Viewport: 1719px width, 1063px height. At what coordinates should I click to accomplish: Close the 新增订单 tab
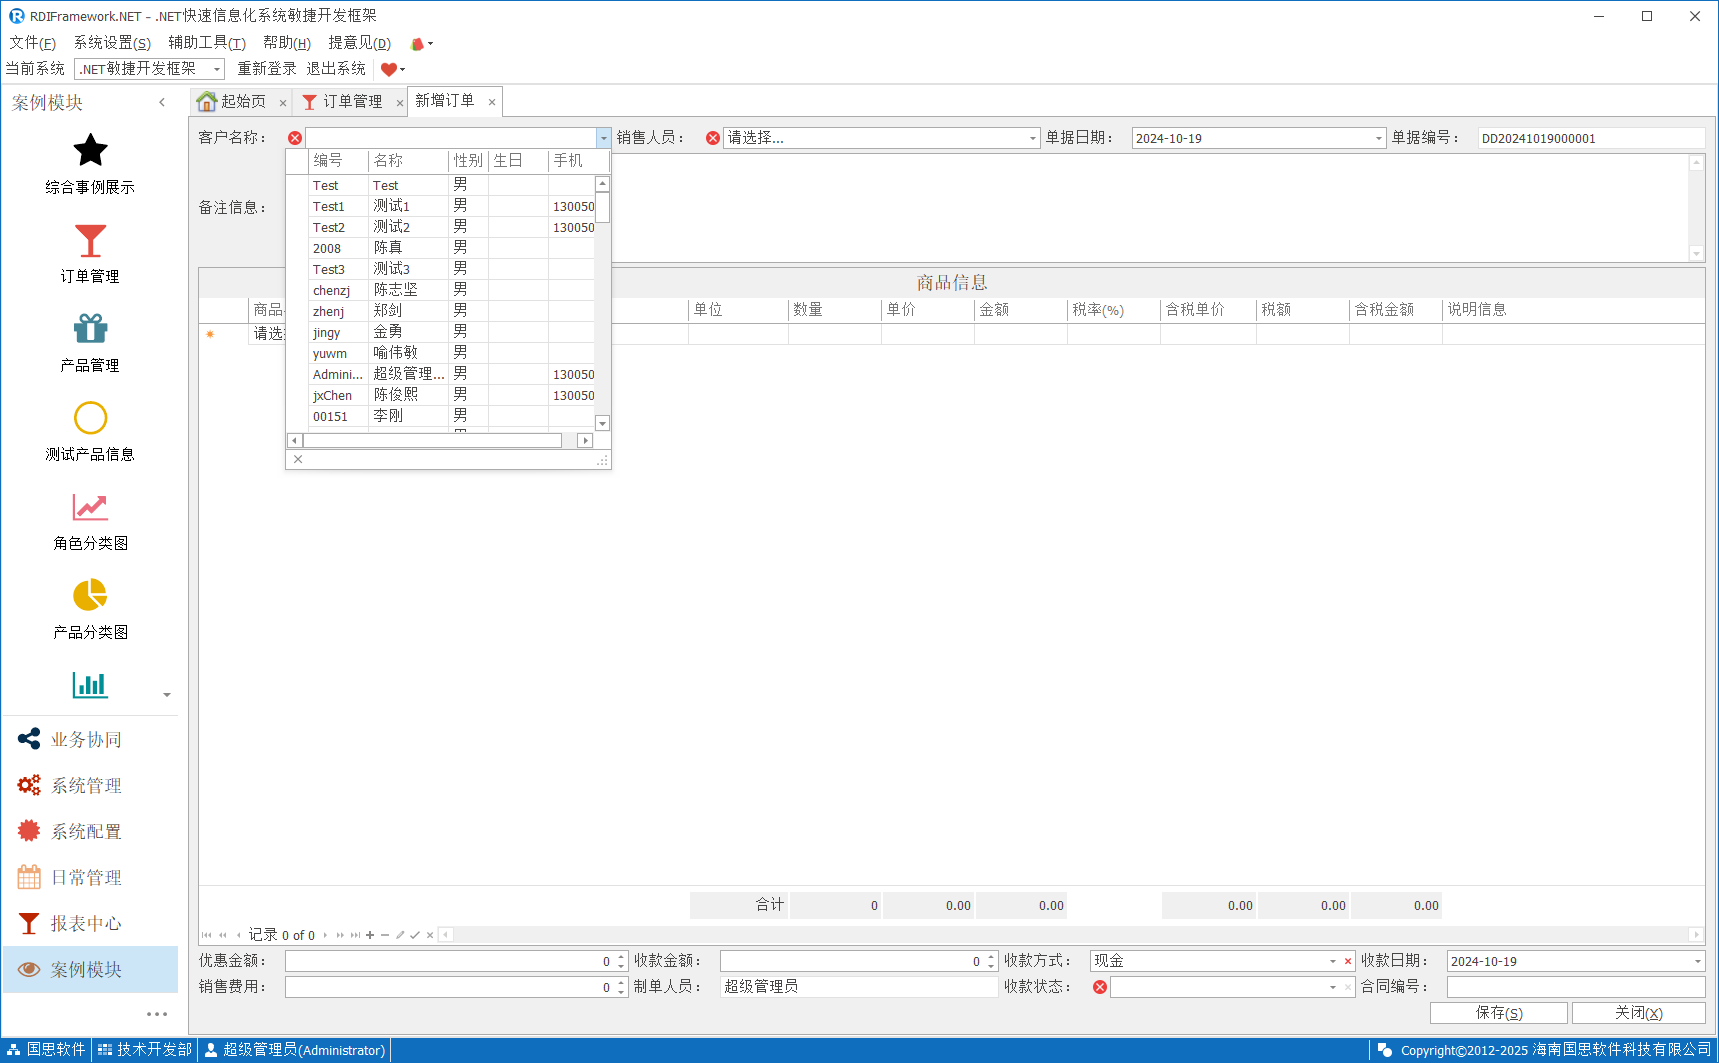pos(492,102)
